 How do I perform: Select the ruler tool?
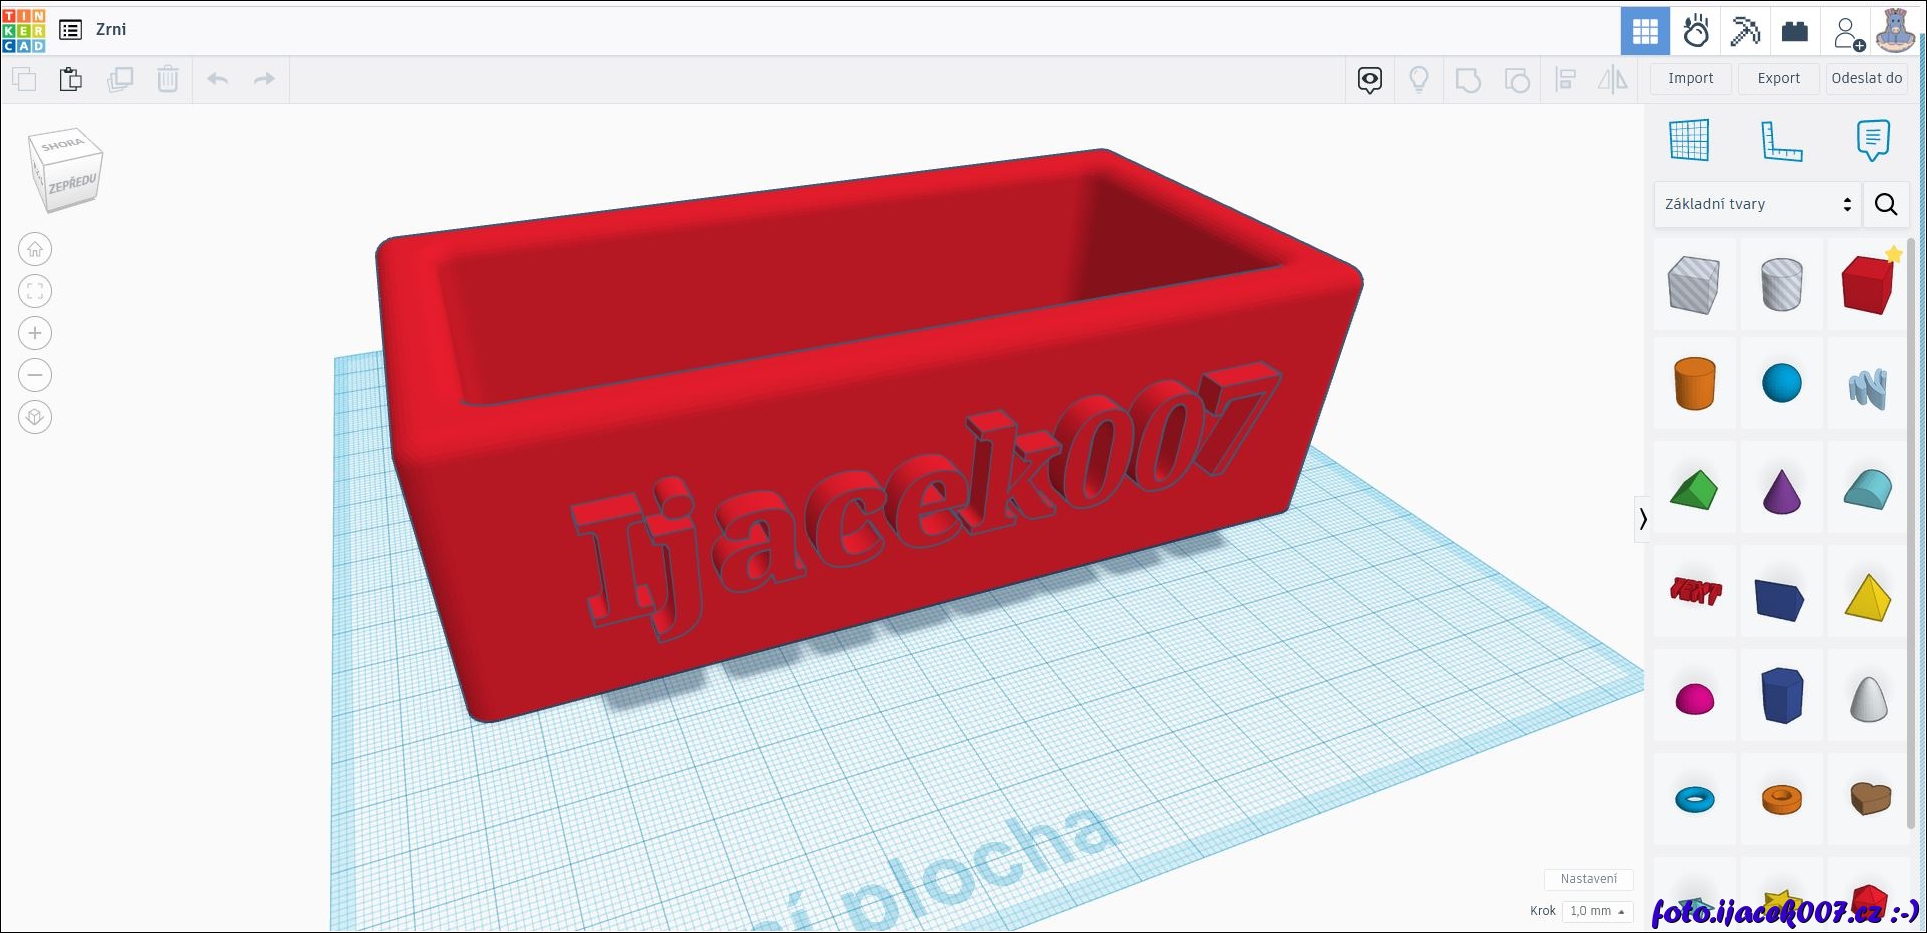click(1780, 140)
